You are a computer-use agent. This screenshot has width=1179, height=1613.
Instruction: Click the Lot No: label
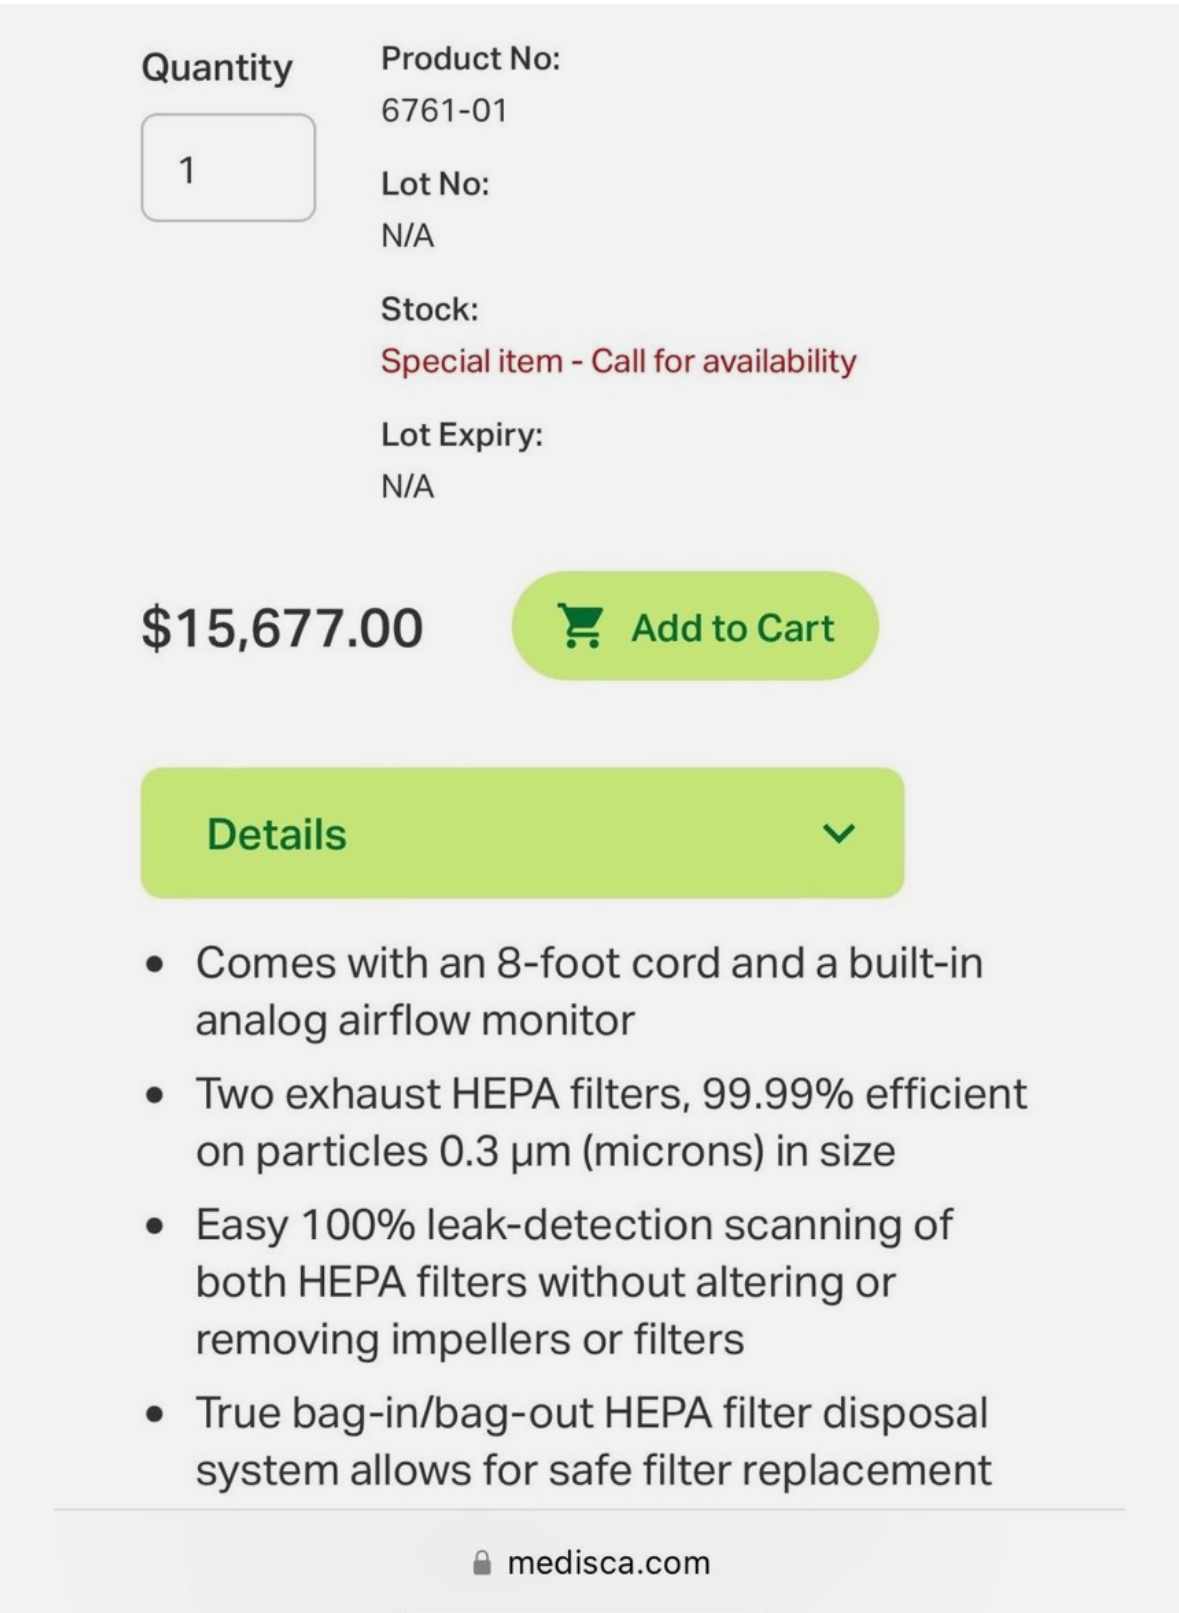(435, 184)
